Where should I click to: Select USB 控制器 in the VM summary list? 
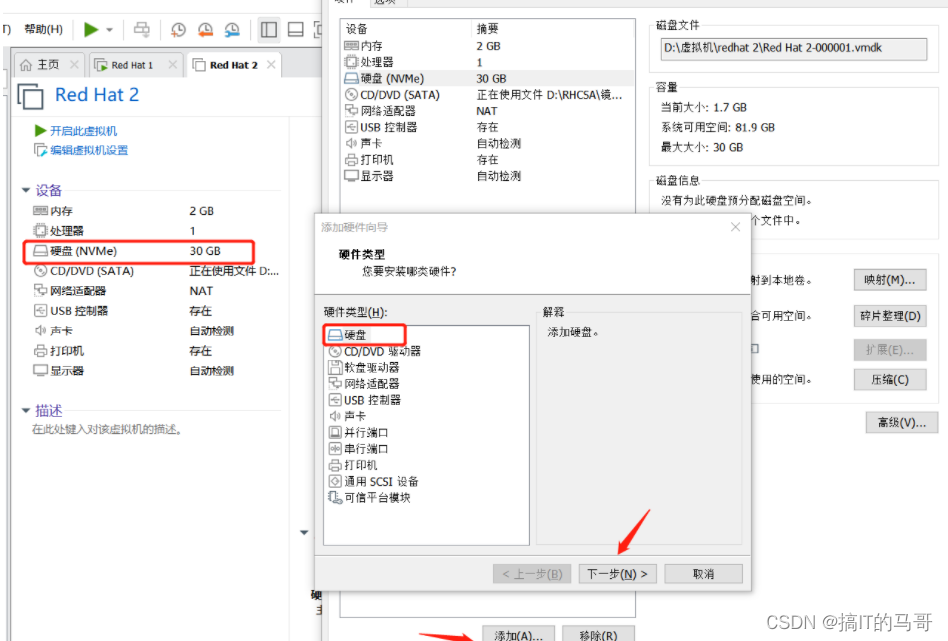(x=156, y=311)
